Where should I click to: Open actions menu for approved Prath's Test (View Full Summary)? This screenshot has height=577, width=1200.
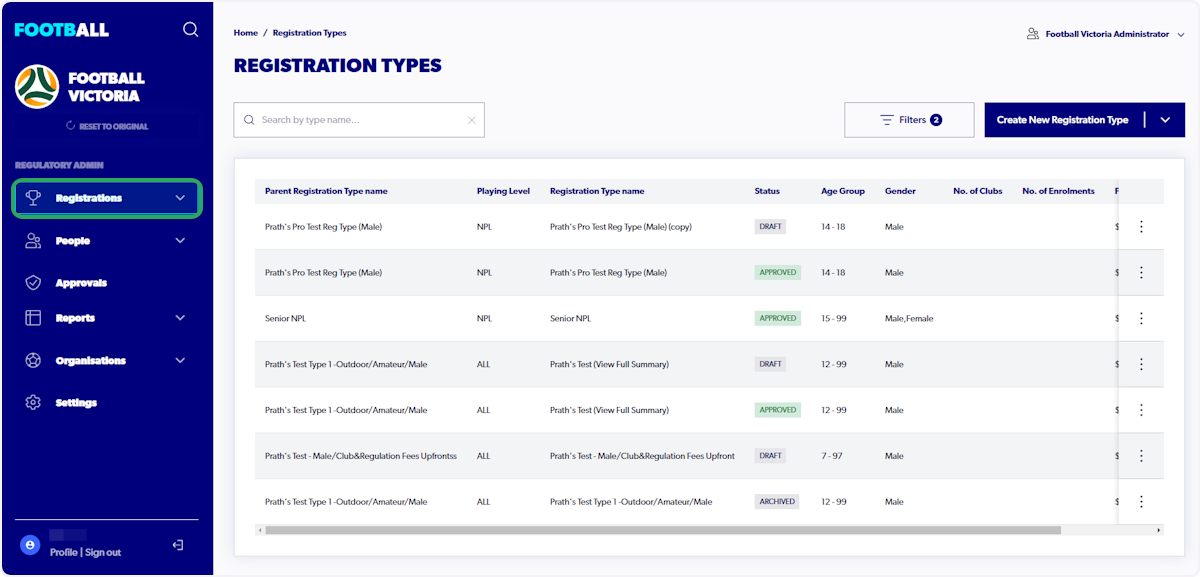pyautogui.click(x=1141, y=410)
